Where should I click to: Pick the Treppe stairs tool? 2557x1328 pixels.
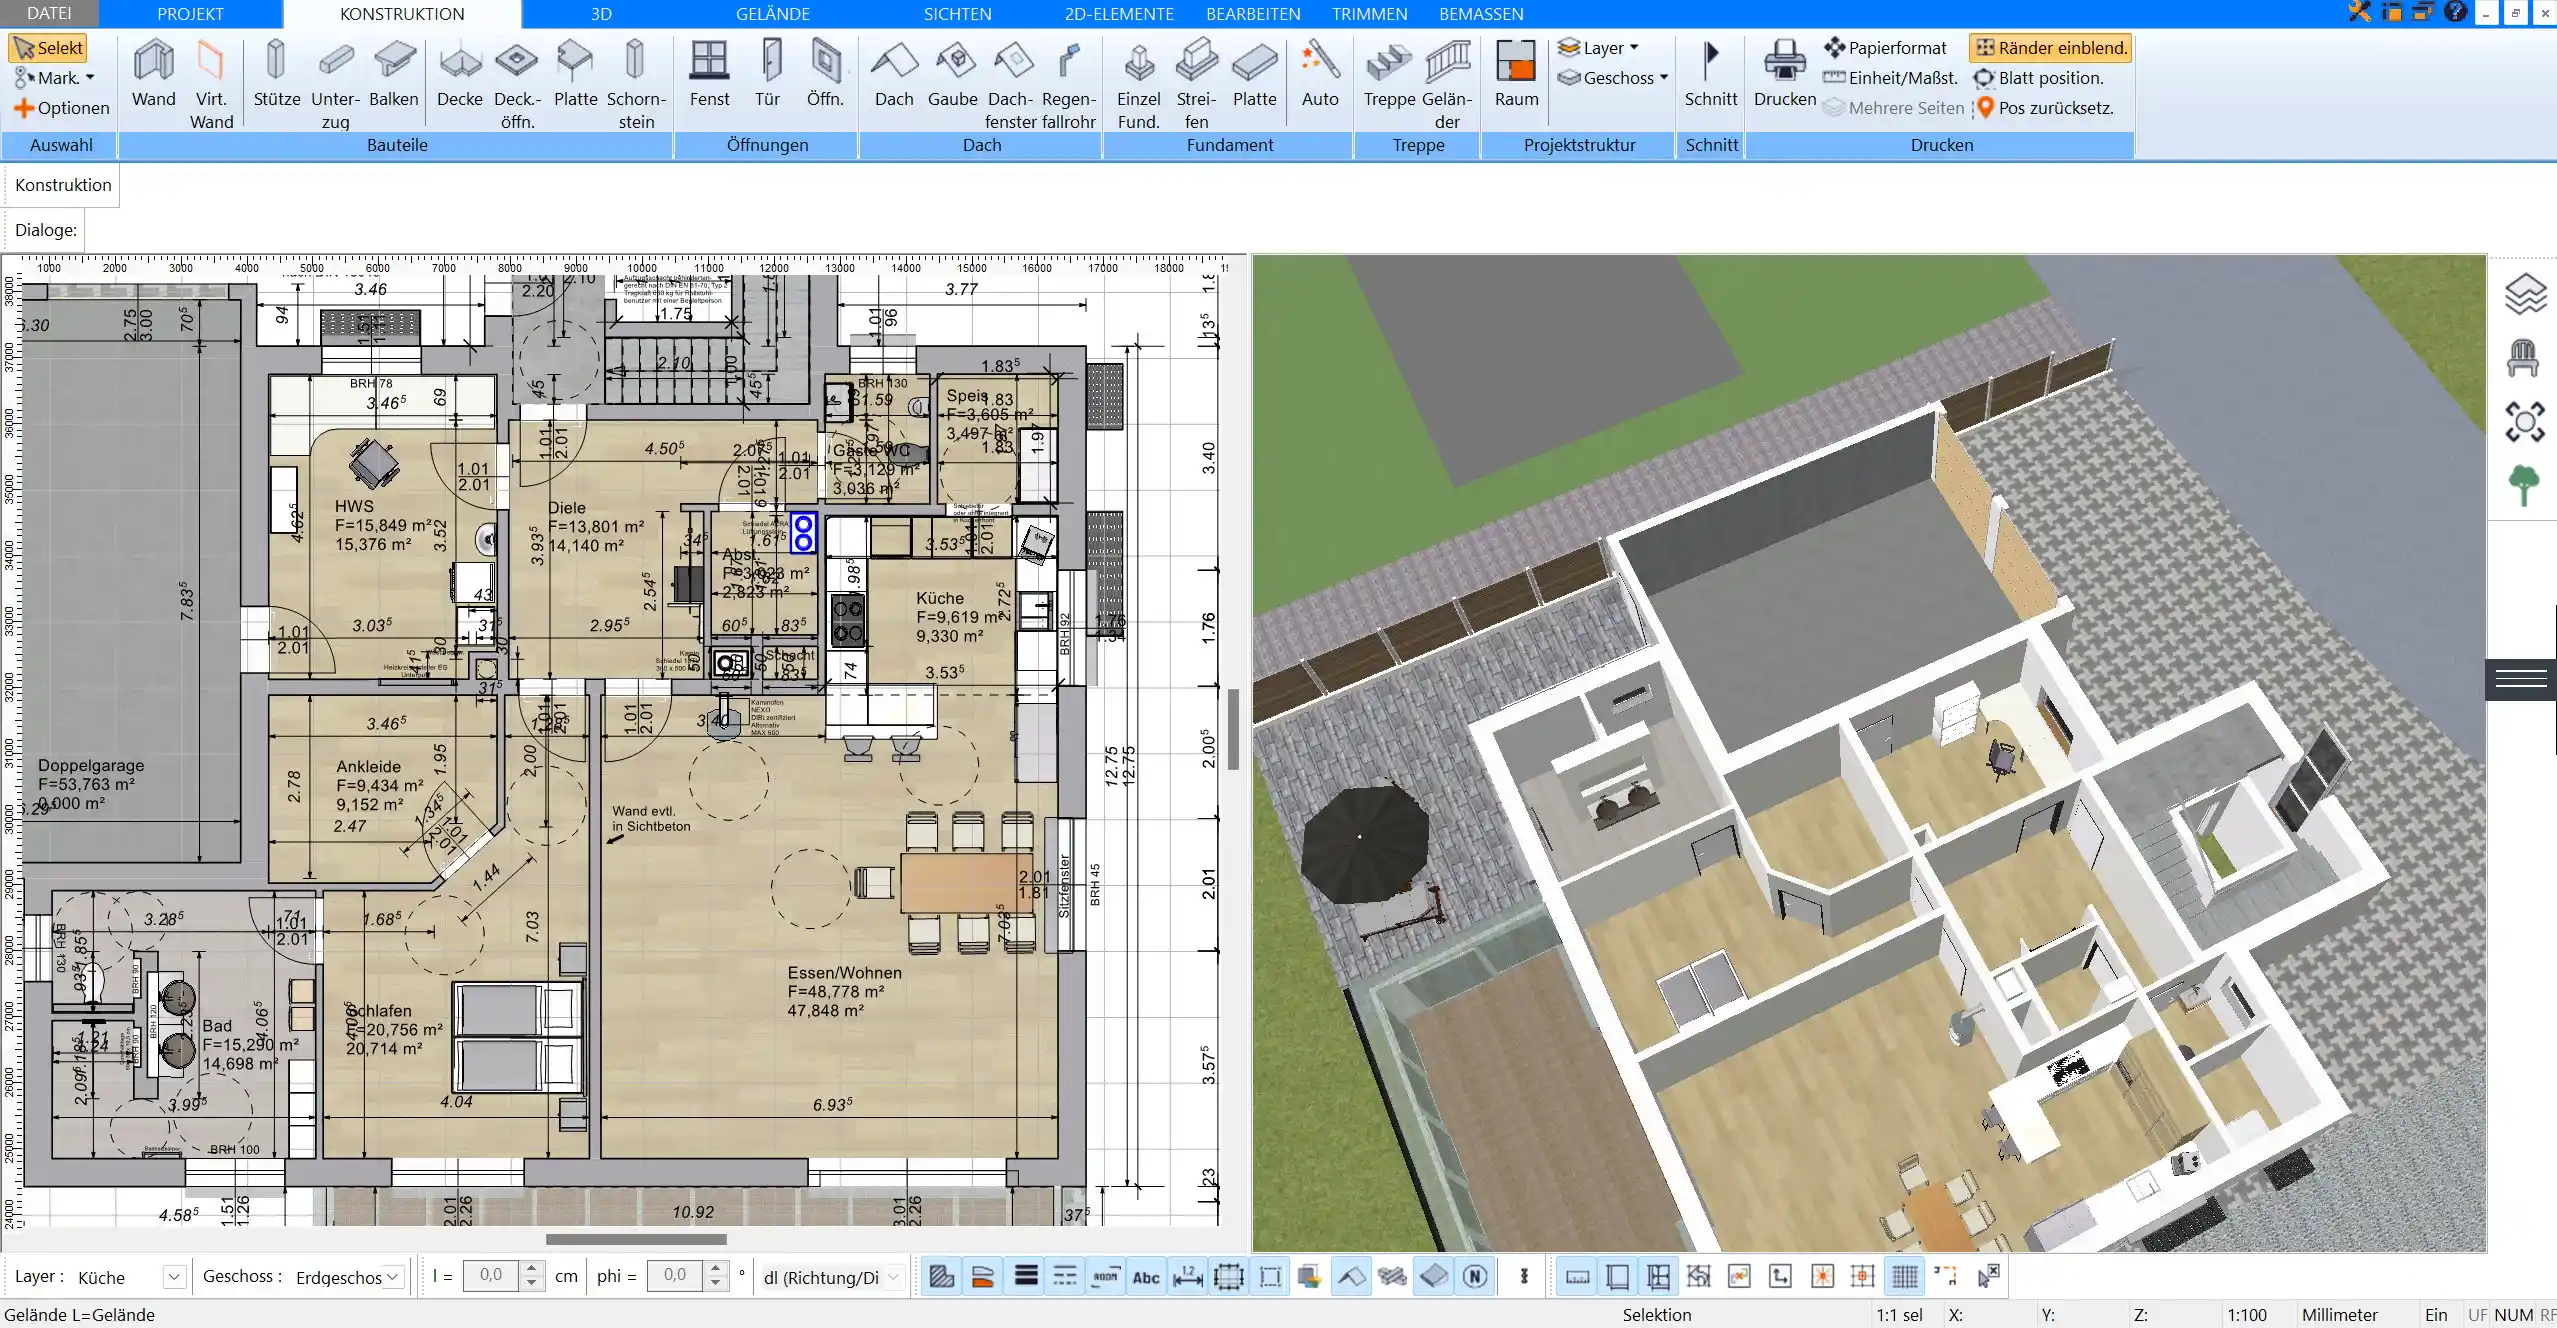point(1389,74)
